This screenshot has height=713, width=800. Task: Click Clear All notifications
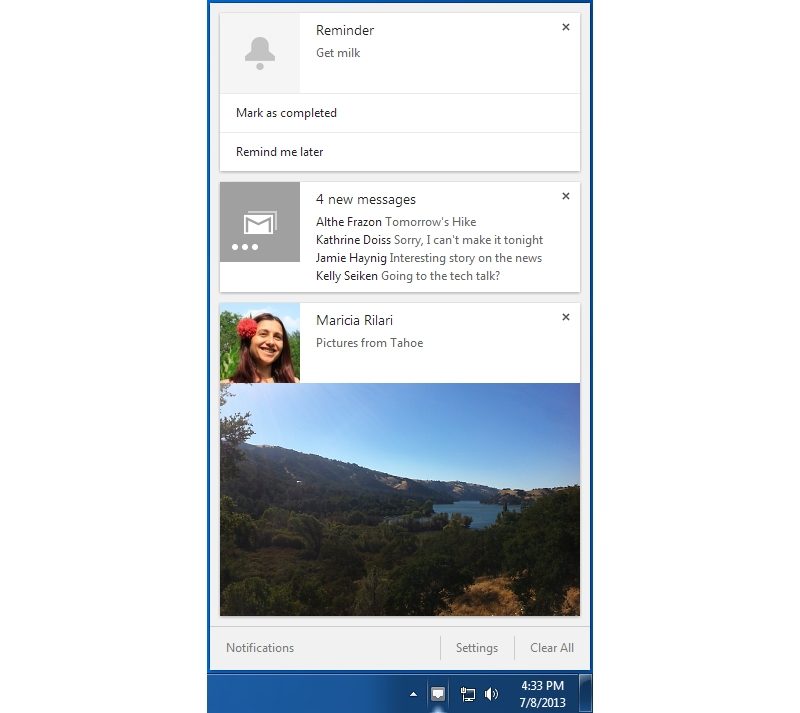tap(552, 648)
